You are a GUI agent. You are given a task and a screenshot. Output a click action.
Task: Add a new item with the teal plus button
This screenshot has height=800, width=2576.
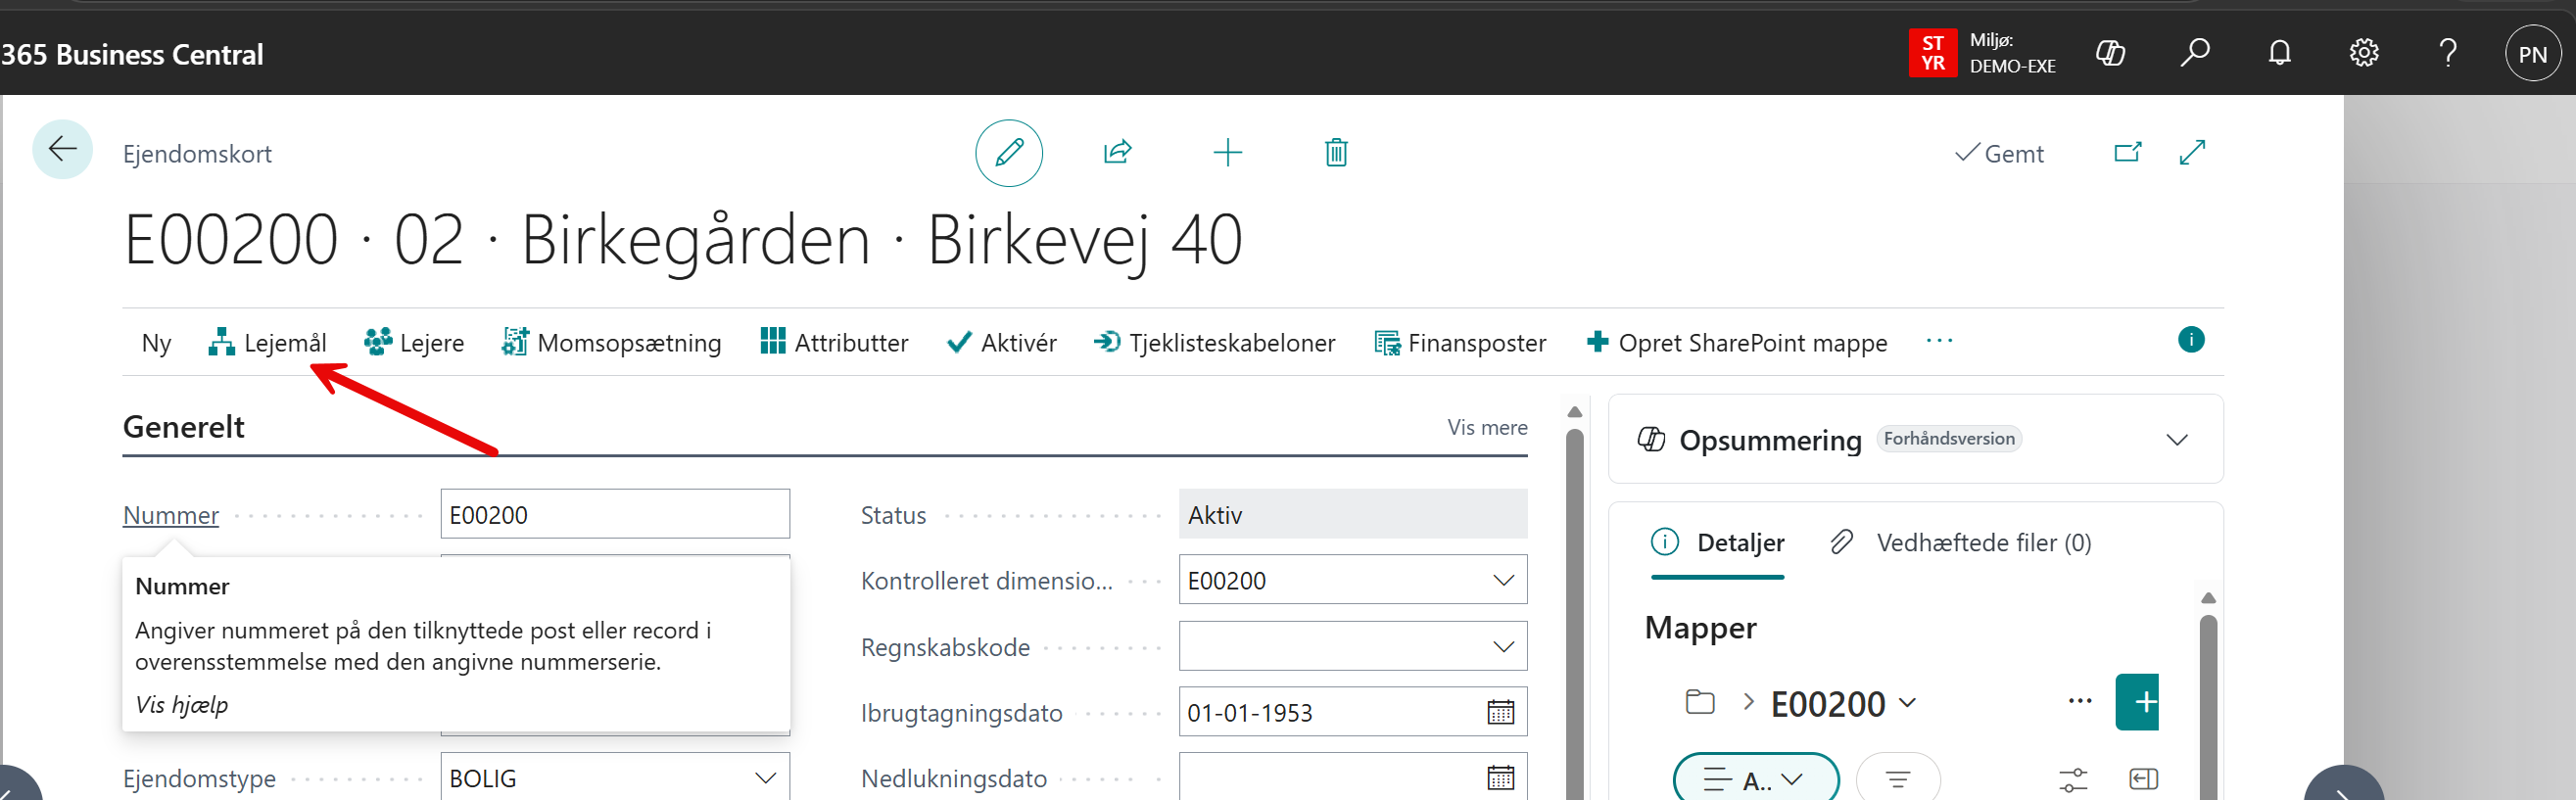point(2137,702)
